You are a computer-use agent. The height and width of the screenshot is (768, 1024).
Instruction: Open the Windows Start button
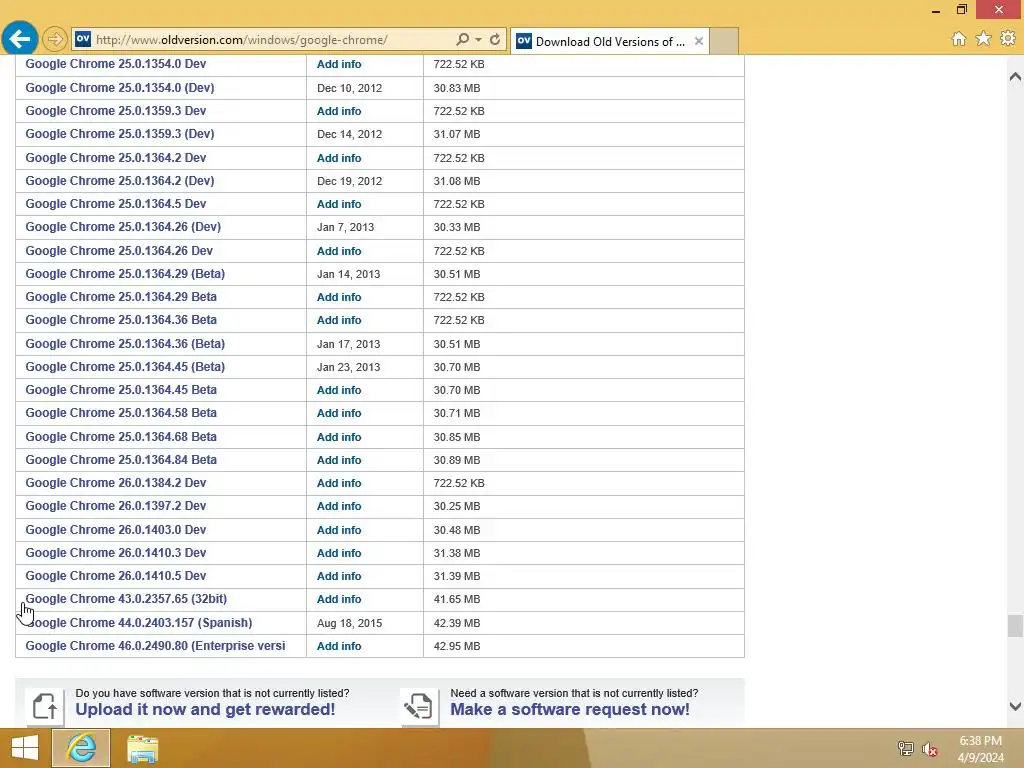25,748
